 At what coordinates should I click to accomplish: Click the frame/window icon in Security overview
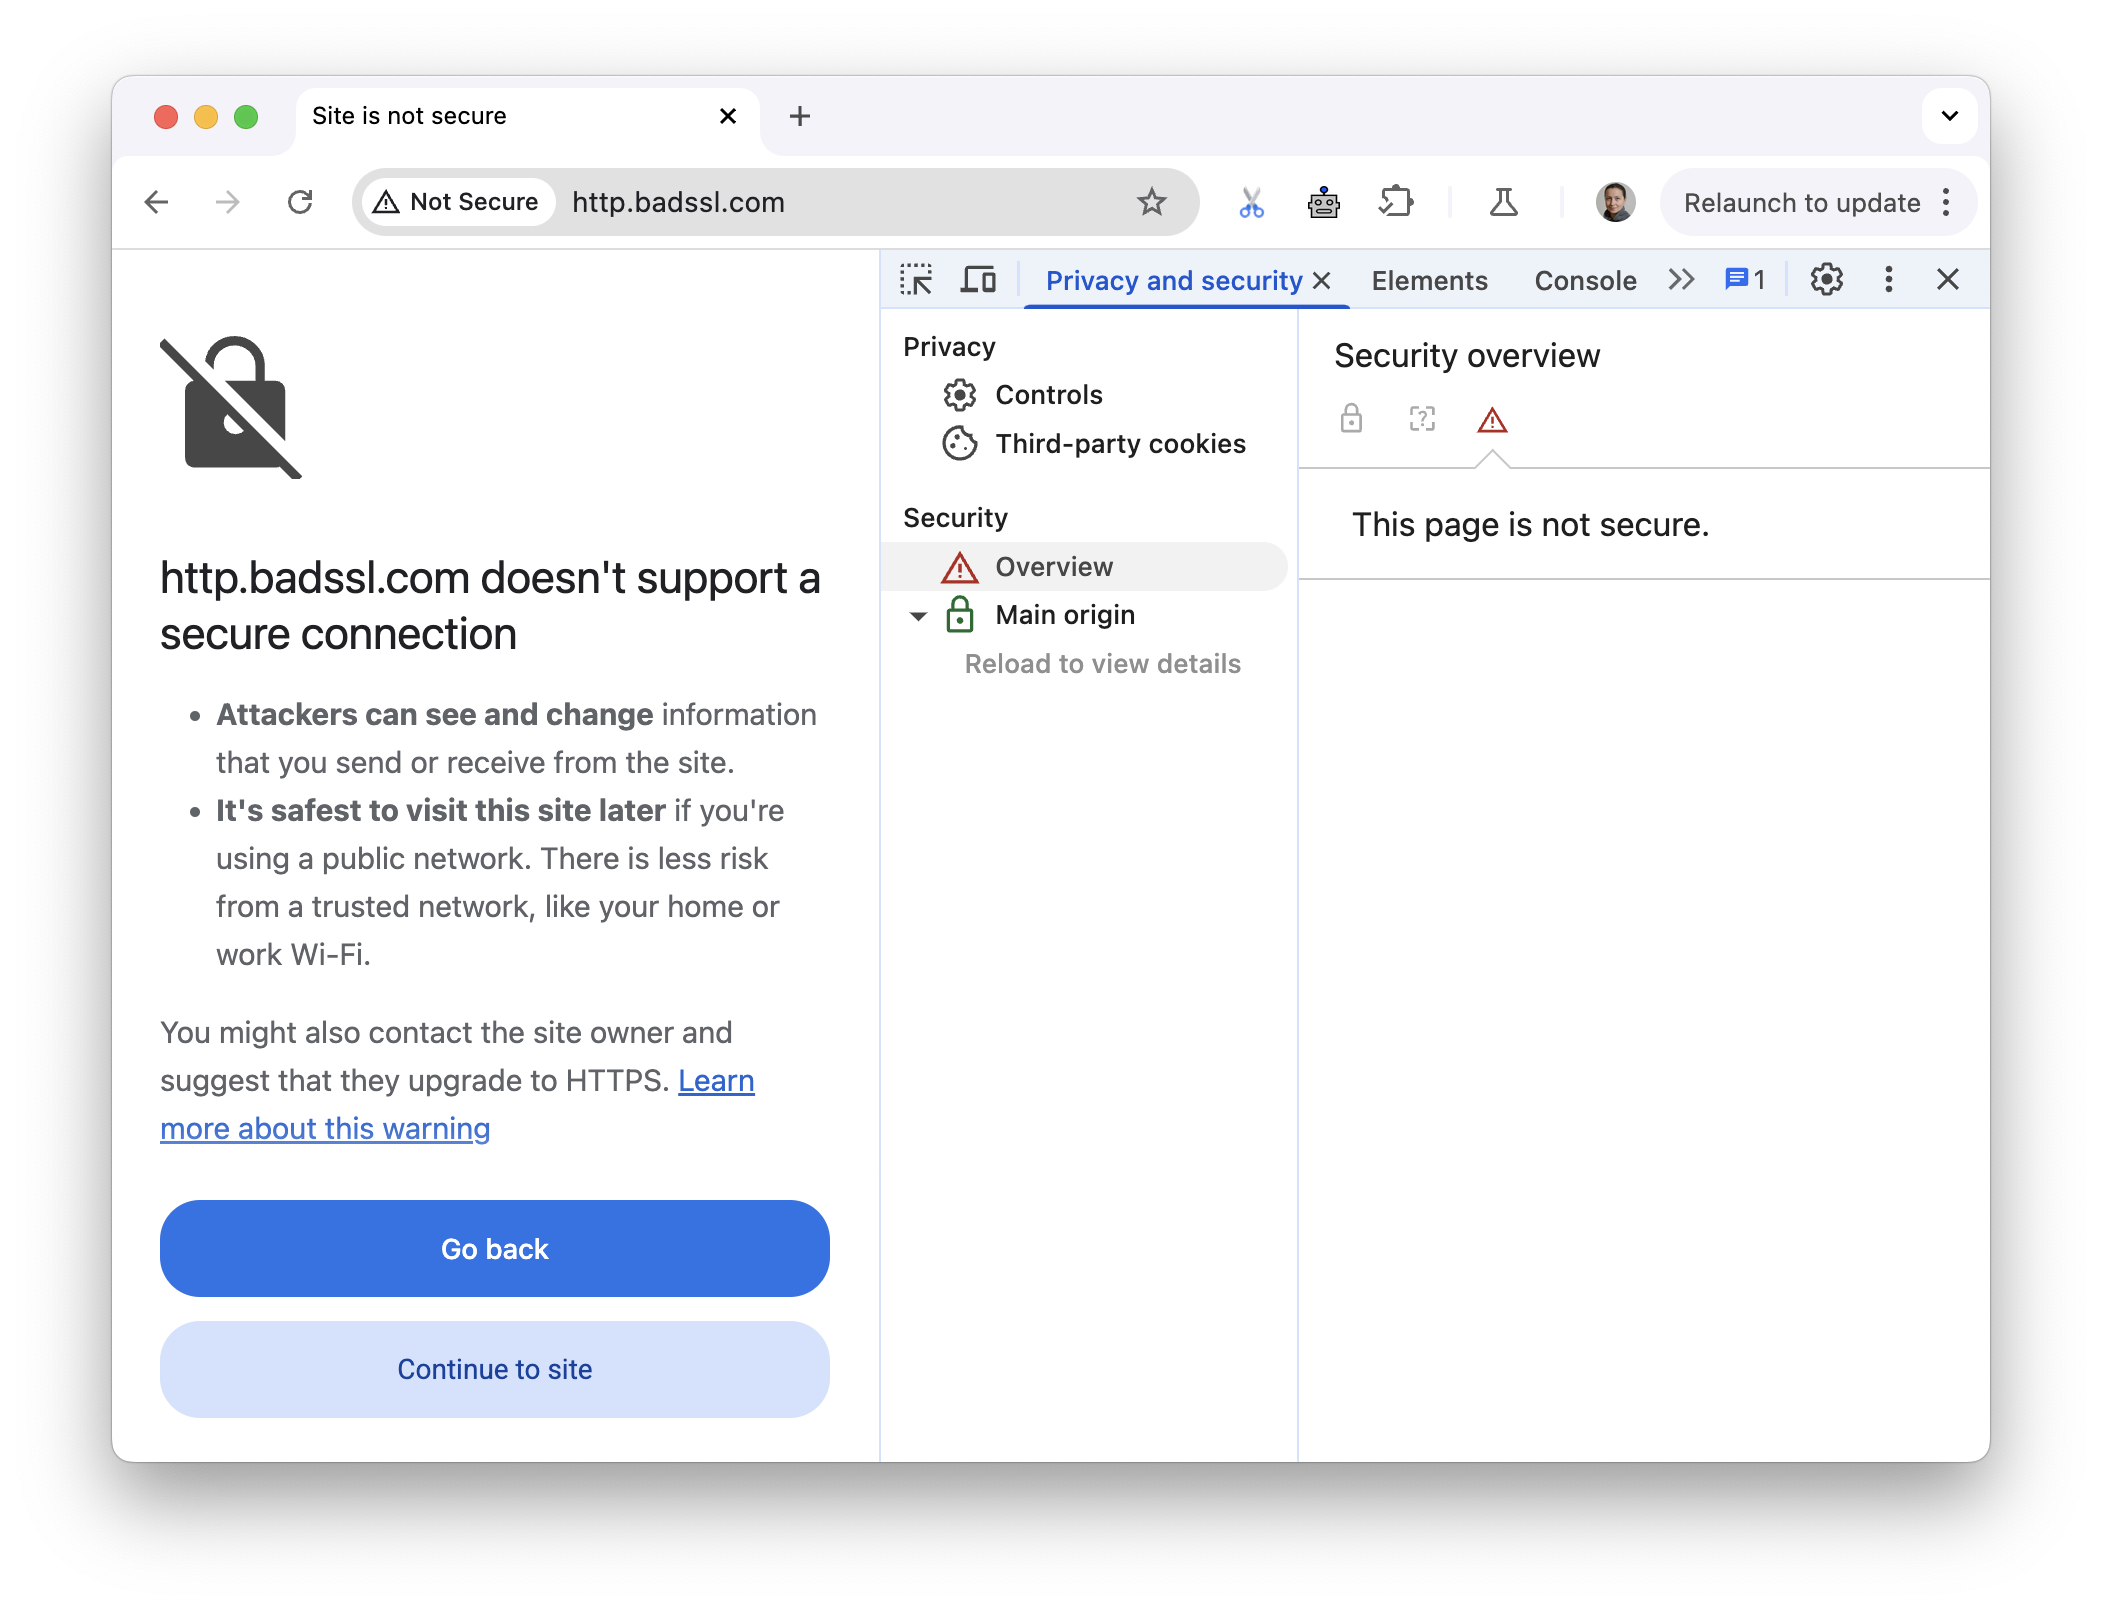click(x=1422, y=419)
